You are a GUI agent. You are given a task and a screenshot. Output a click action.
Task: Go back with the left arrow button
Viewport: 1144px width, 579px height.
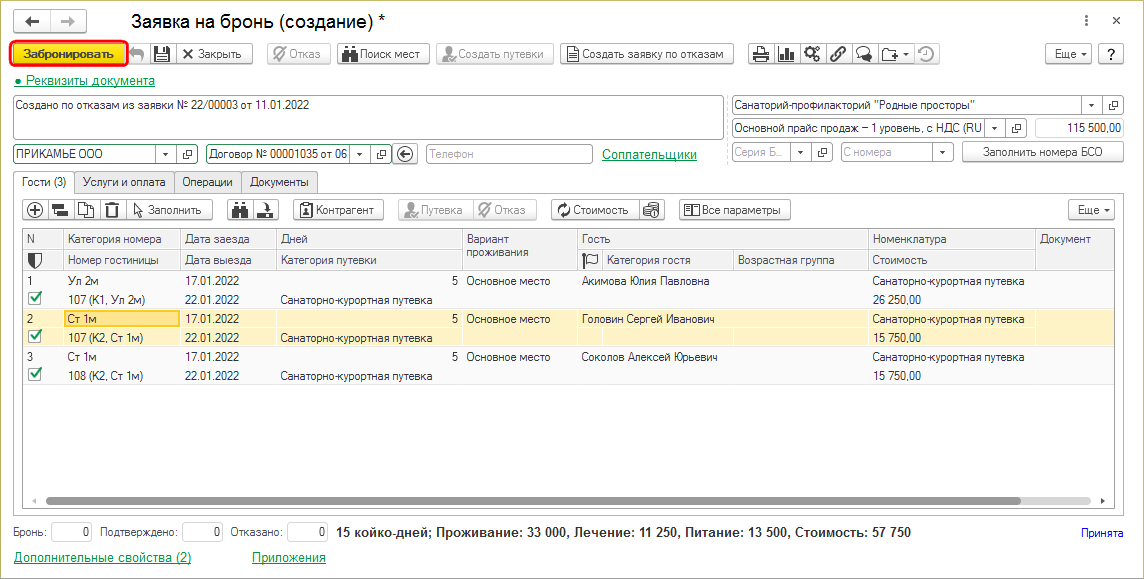click(32, 21)
